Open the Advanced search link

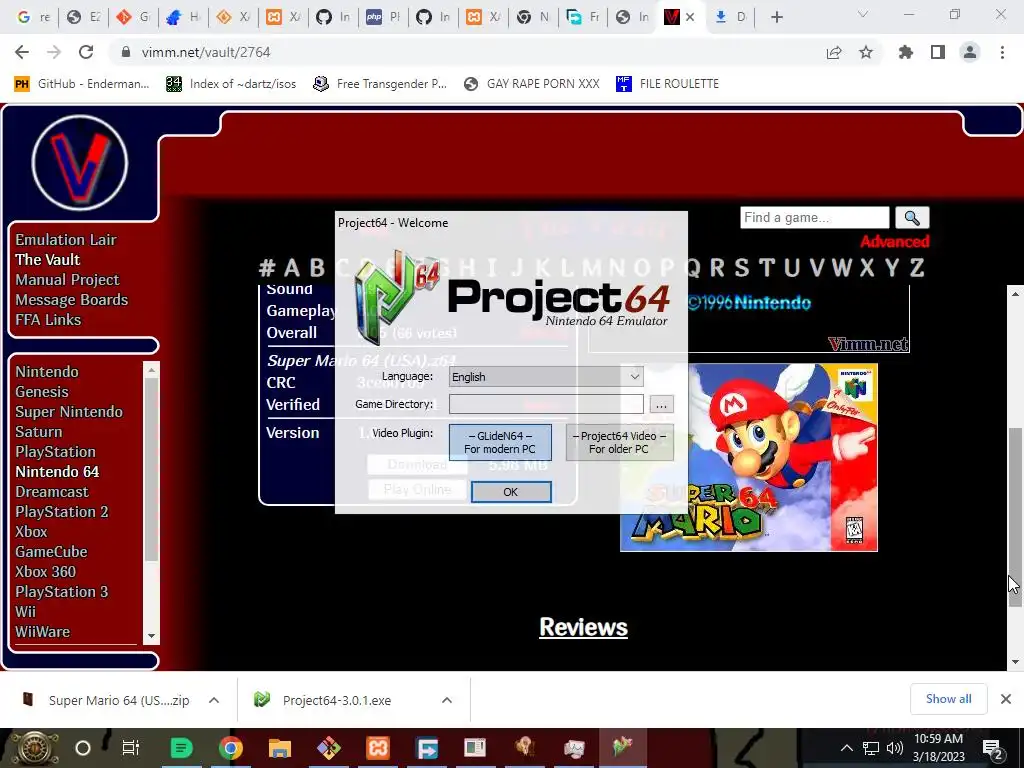pos(894,242)
